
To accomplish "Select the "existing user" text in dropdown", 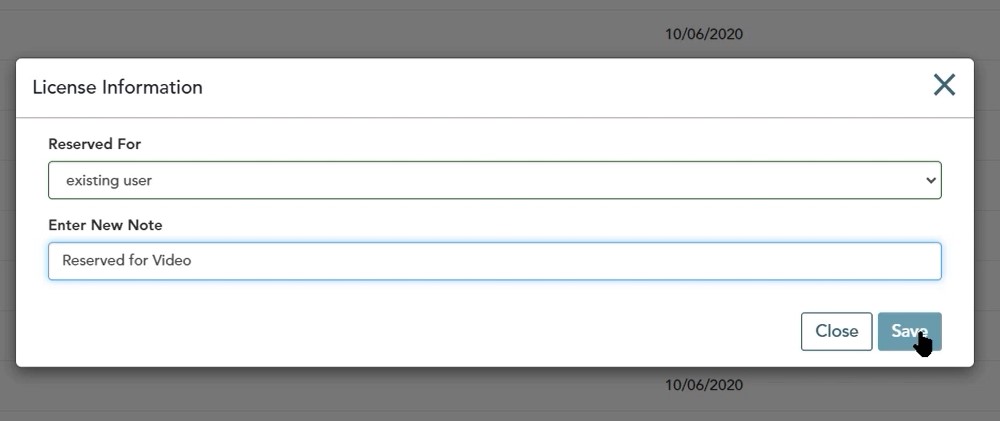I will pyautogui.click(x=109, y=181).
